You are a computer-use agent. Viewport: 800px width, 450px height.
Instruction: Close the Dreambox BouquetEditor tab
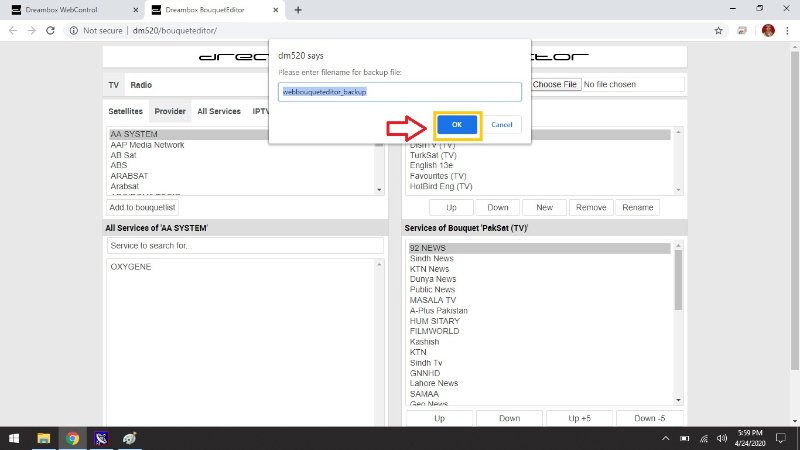pos(276,10)
